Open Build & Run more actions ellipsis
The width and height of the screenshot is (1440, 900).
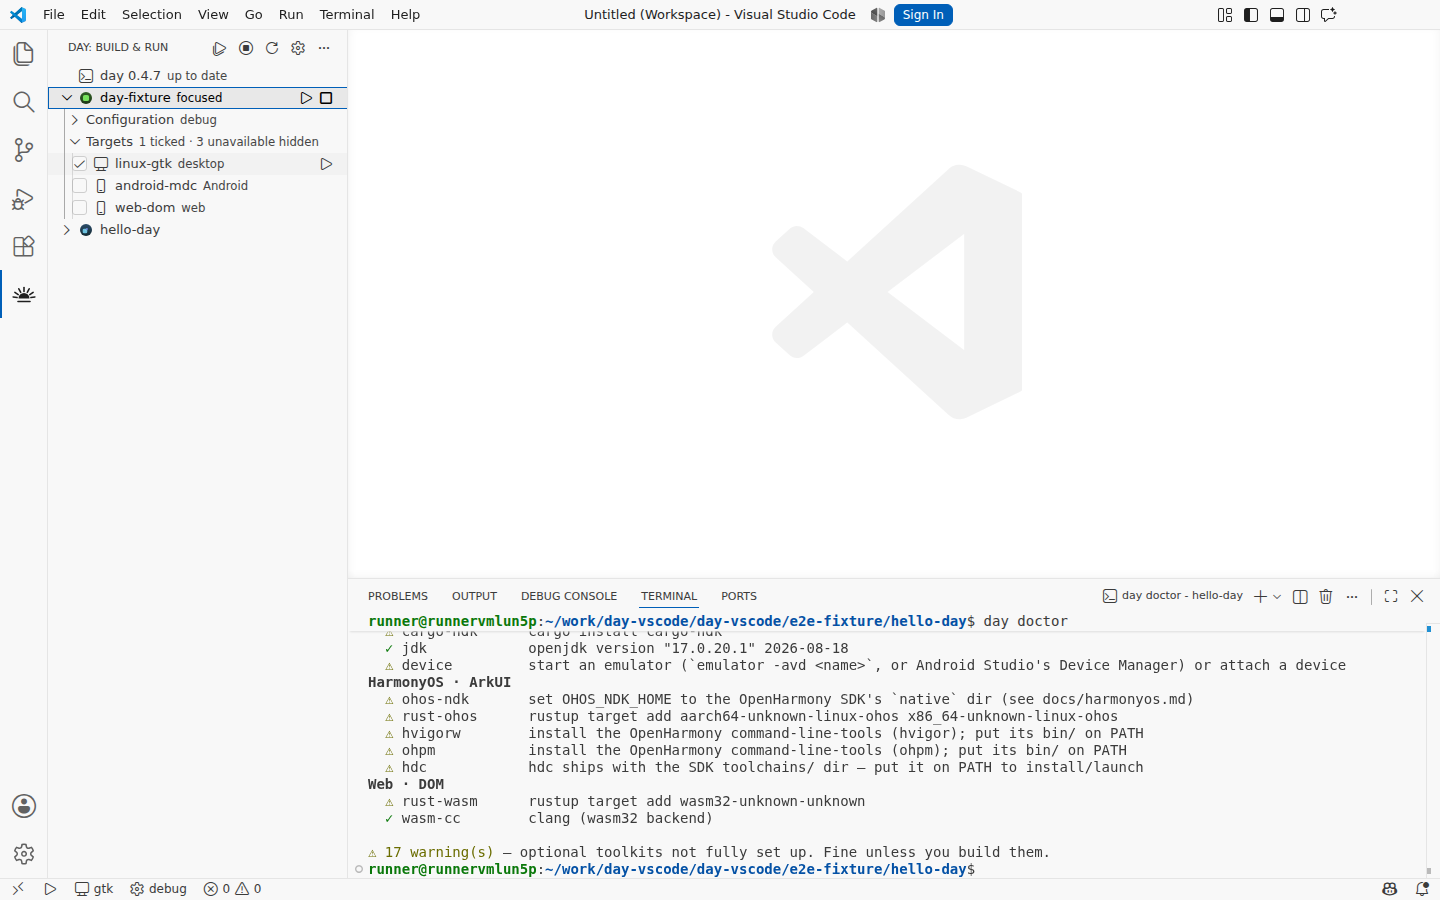[x=324, y=48]
